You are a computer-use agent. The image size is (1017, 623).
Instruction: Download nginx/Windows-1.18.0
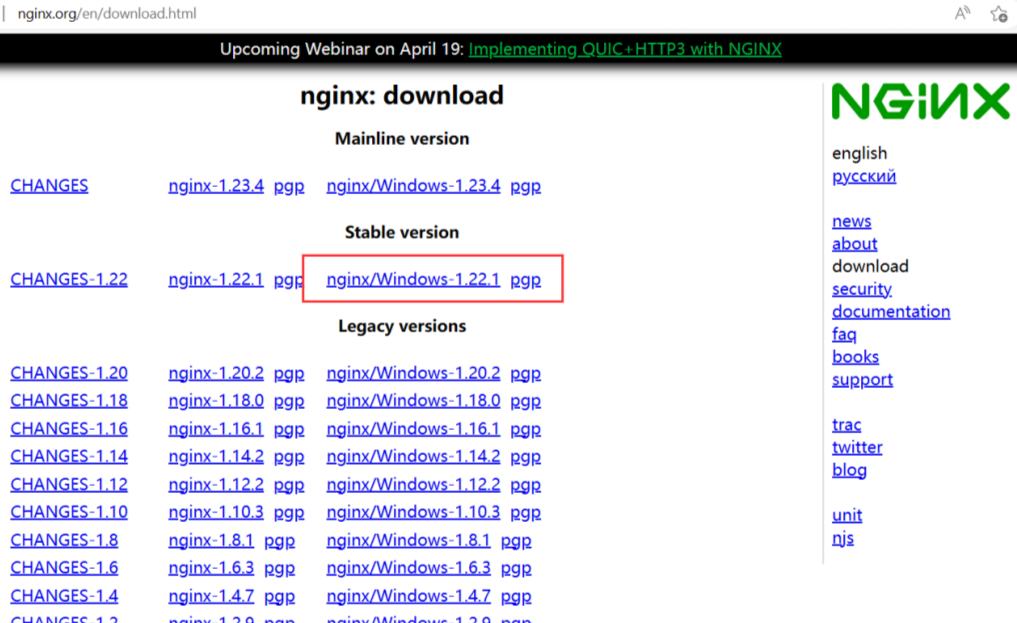coord(413,401)
